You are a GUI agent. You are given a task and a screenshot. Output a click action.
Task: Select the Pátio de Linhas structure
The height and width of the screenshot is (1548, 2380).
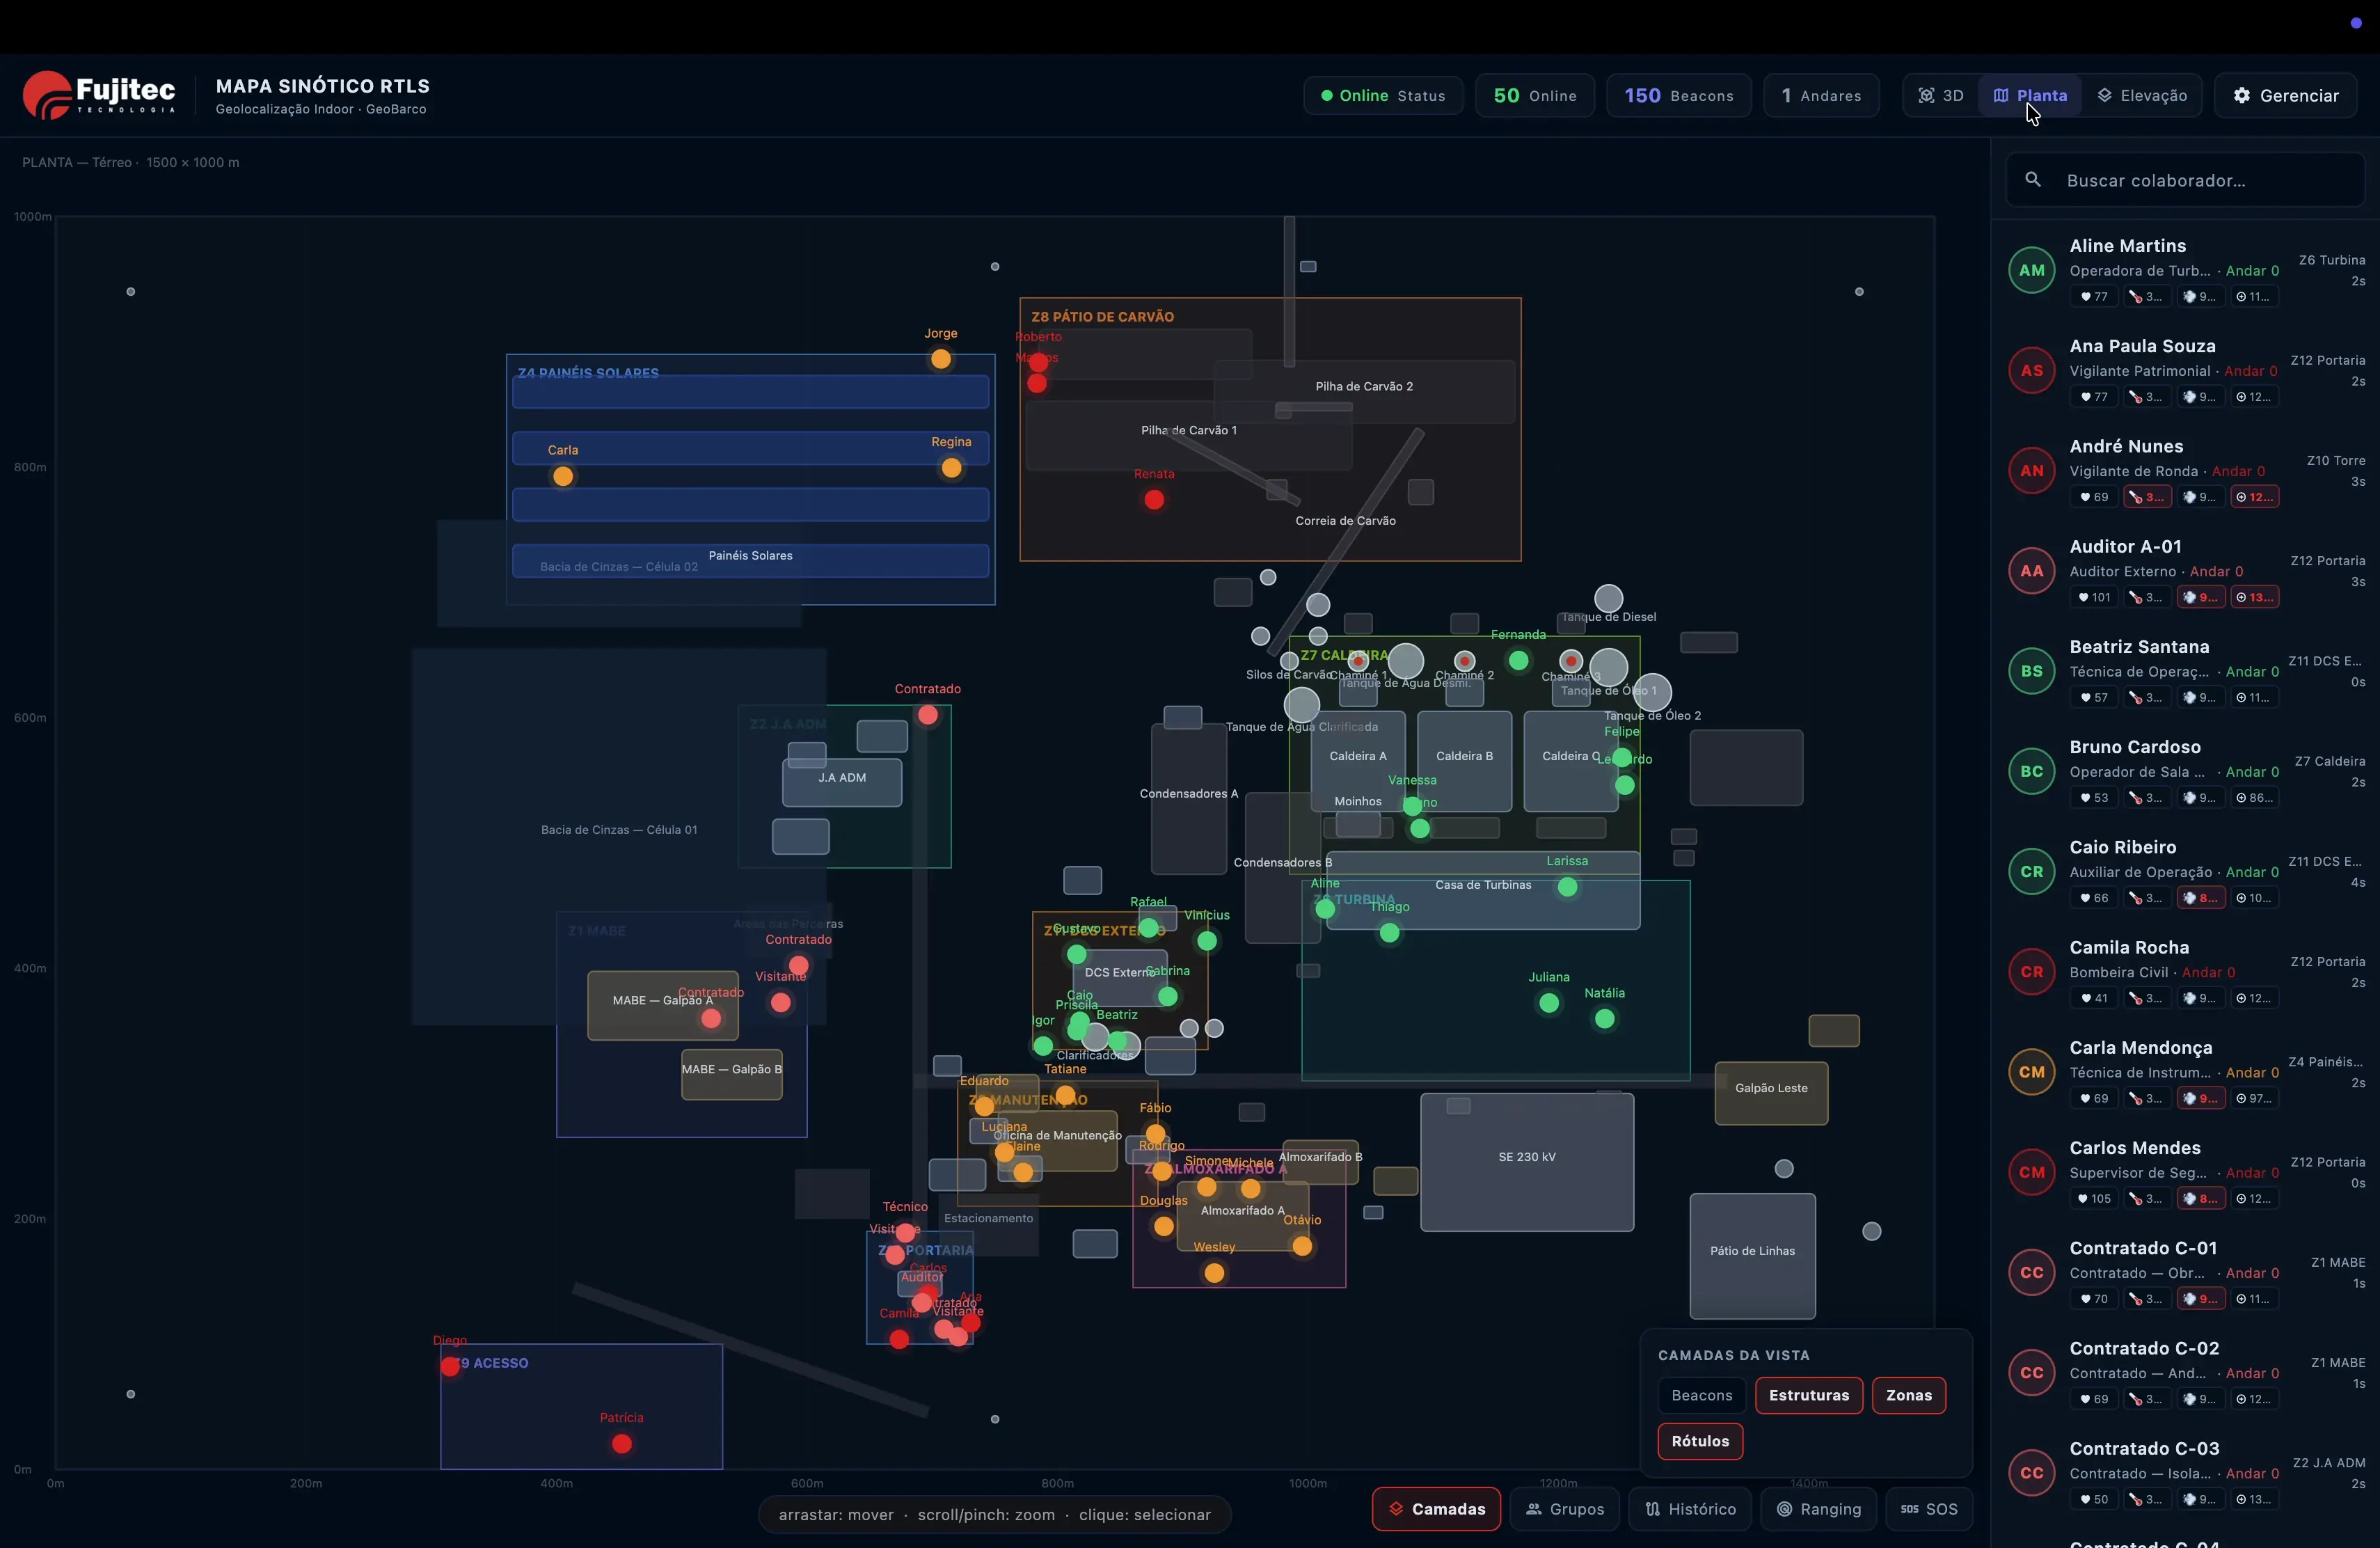(x=1752, y=1256)
